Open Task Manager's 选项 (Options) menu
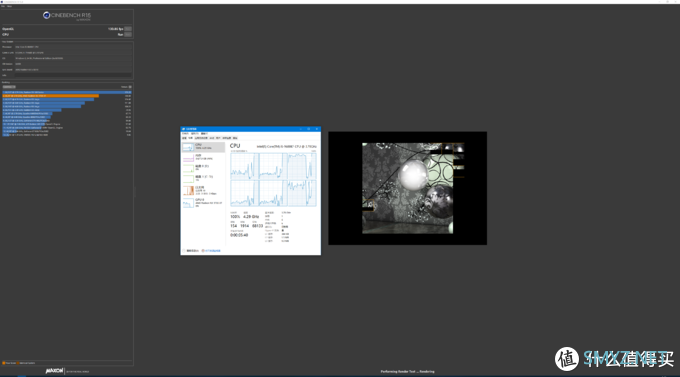Viewport: 680px width, 377px height. (195, 134)
